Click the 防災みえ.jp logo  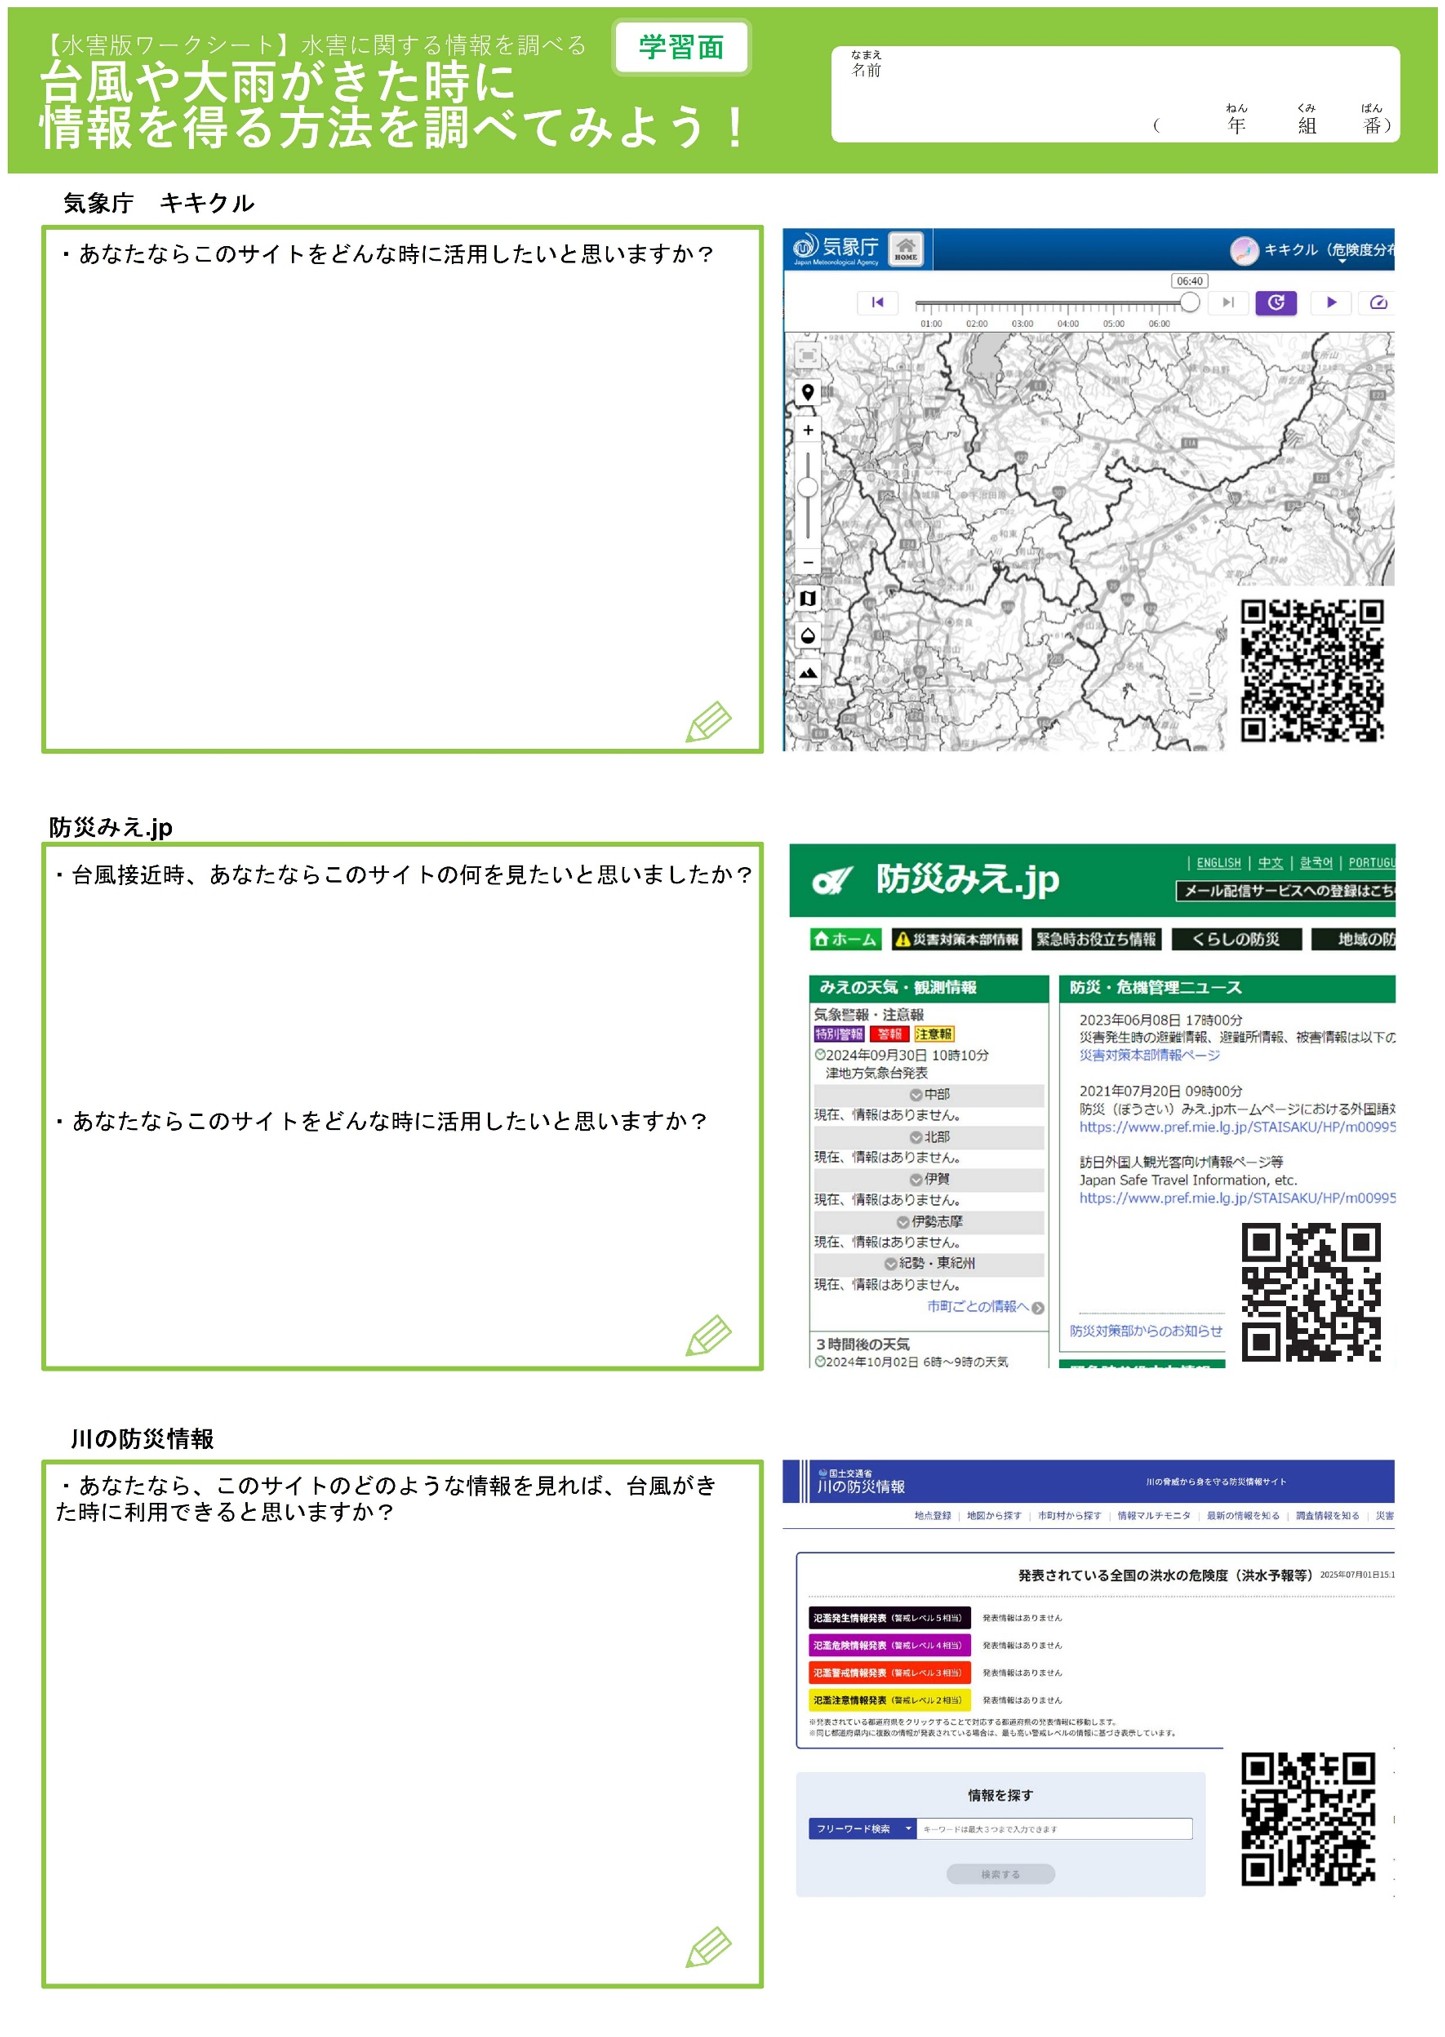tap(936, 879)
